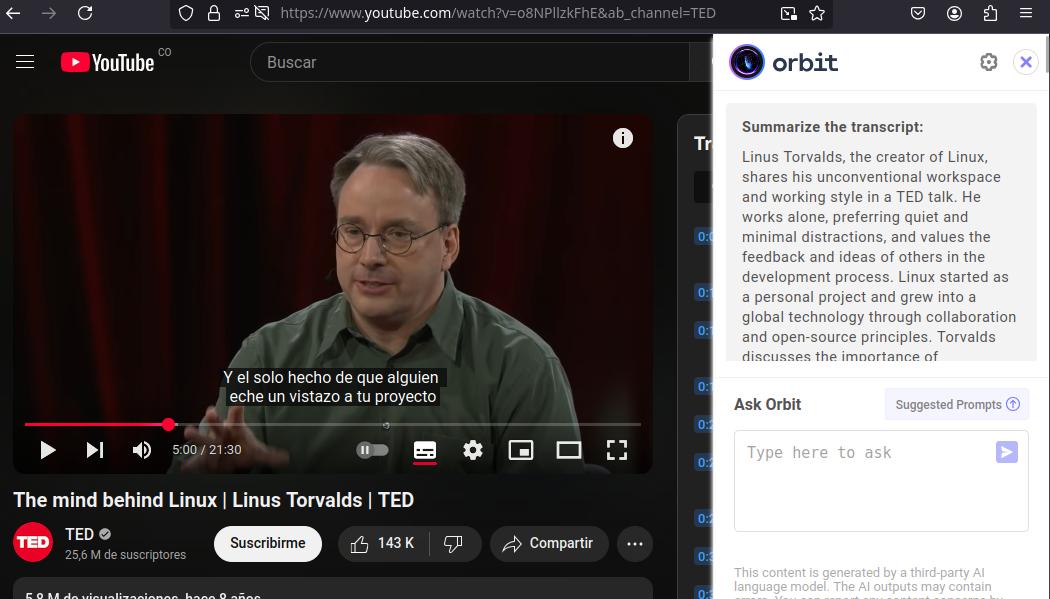The width and height of the screenshot is (1050, 599).
Task: Mute the video volume speaker icon
Action: [141, 450]
